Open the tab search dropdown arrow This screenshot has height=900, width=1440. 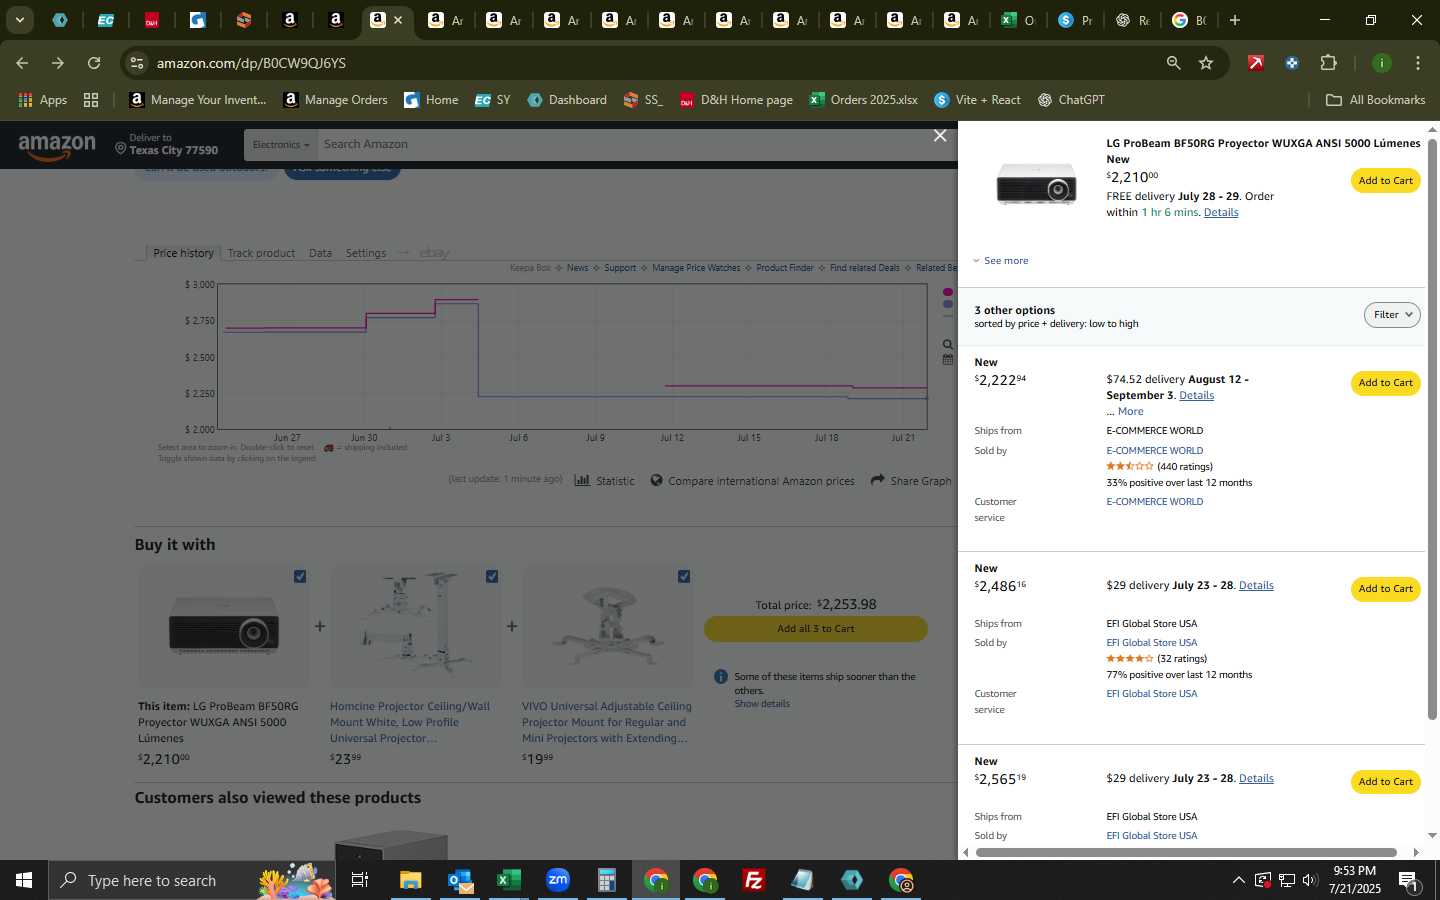[19, 20]
